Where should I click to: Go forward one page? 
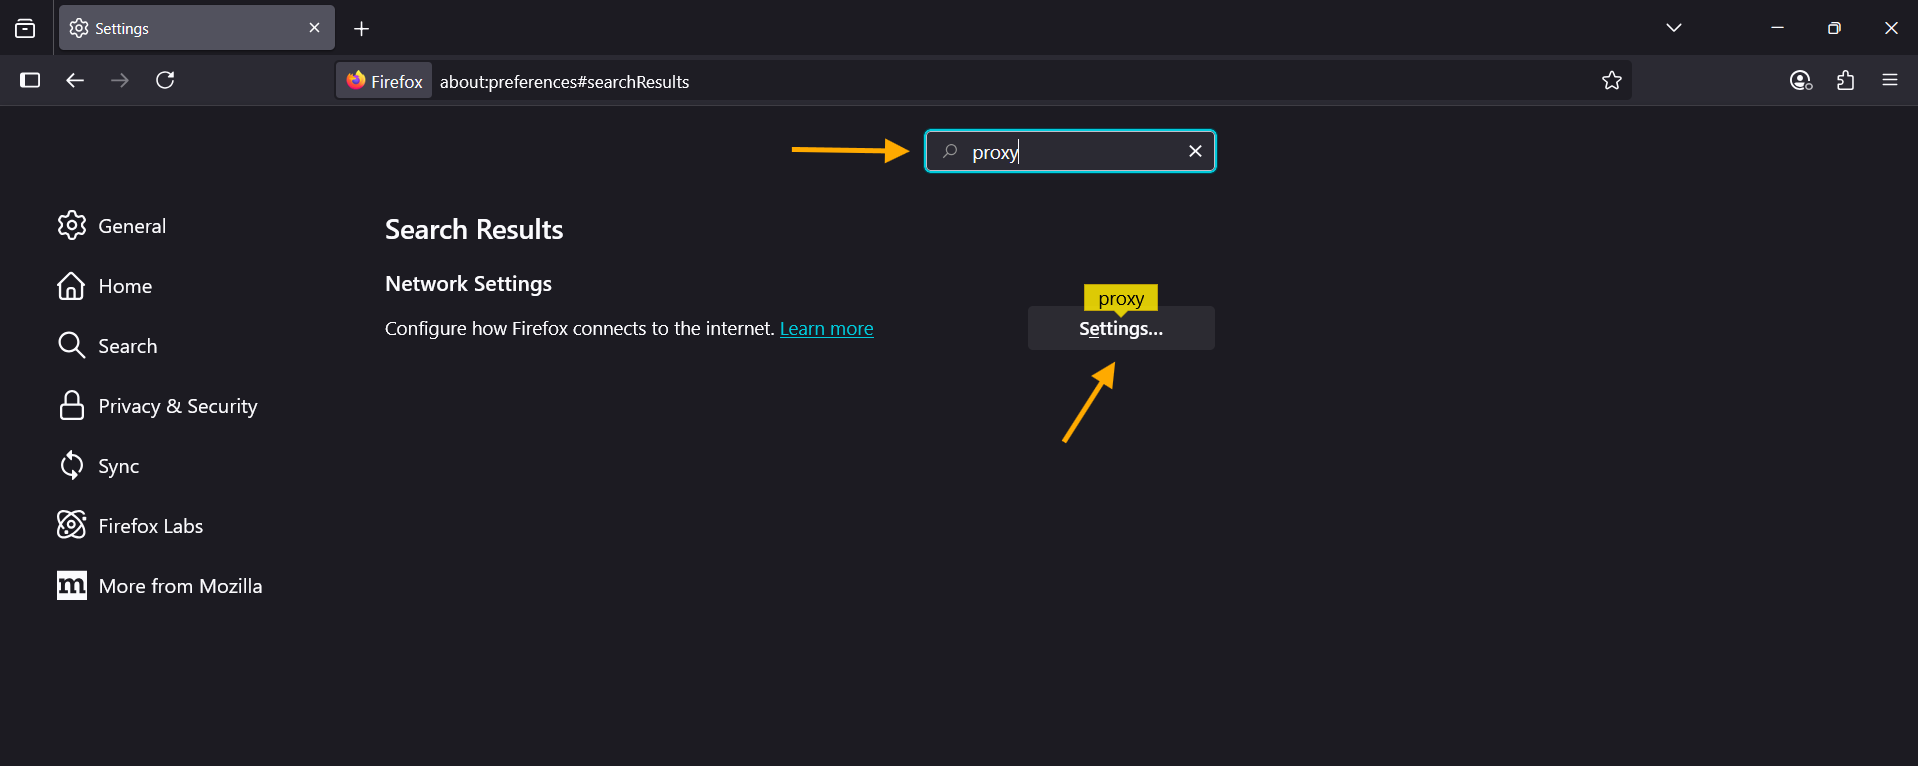[x=120, y=80]
